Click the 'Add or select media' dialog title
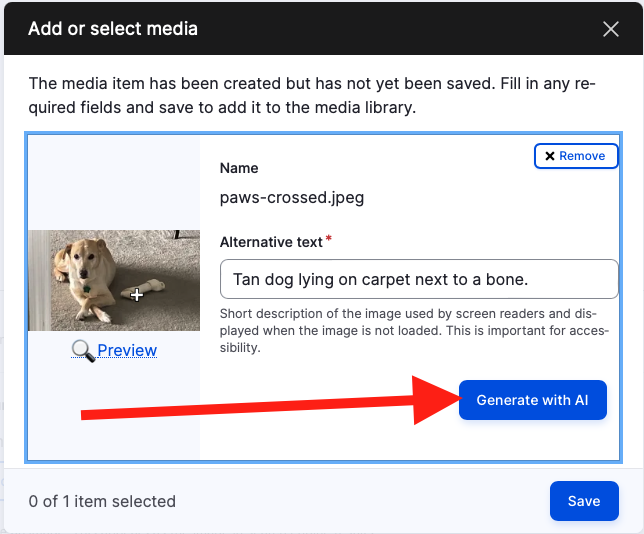This screenshot has width=644, height=534. pos(113,29)
